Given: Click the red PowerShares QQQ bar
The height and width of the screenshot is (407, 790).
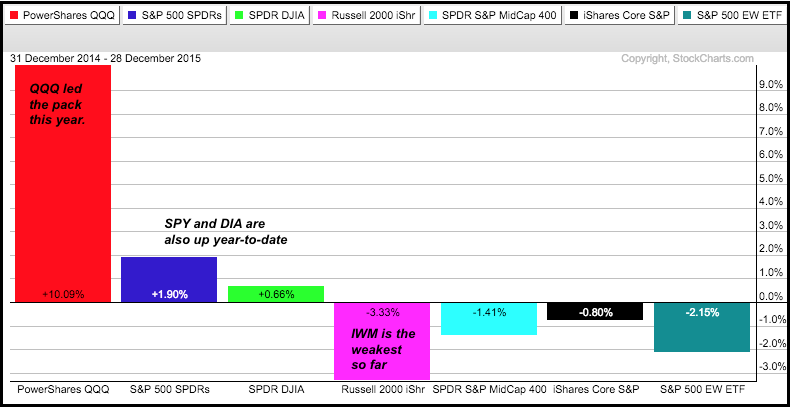Looking at the screenshot, I should point(63,183).
